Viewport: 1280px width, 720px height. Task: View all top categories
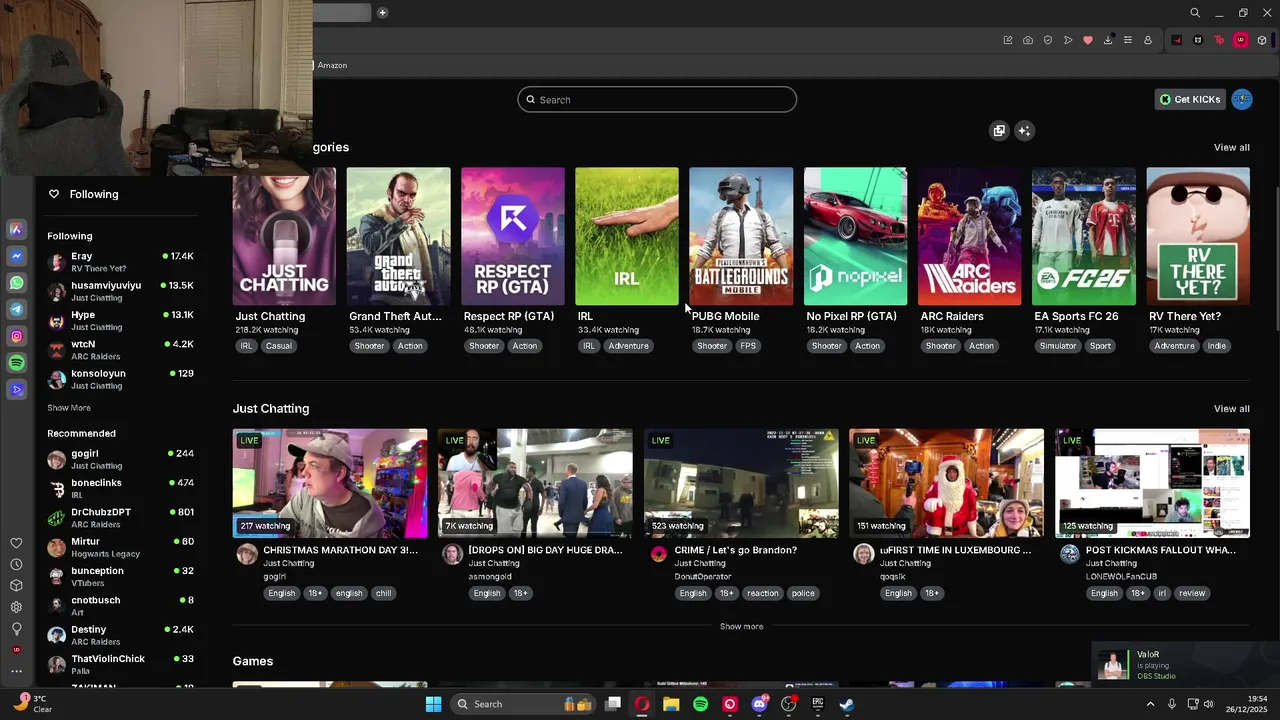1231,147
